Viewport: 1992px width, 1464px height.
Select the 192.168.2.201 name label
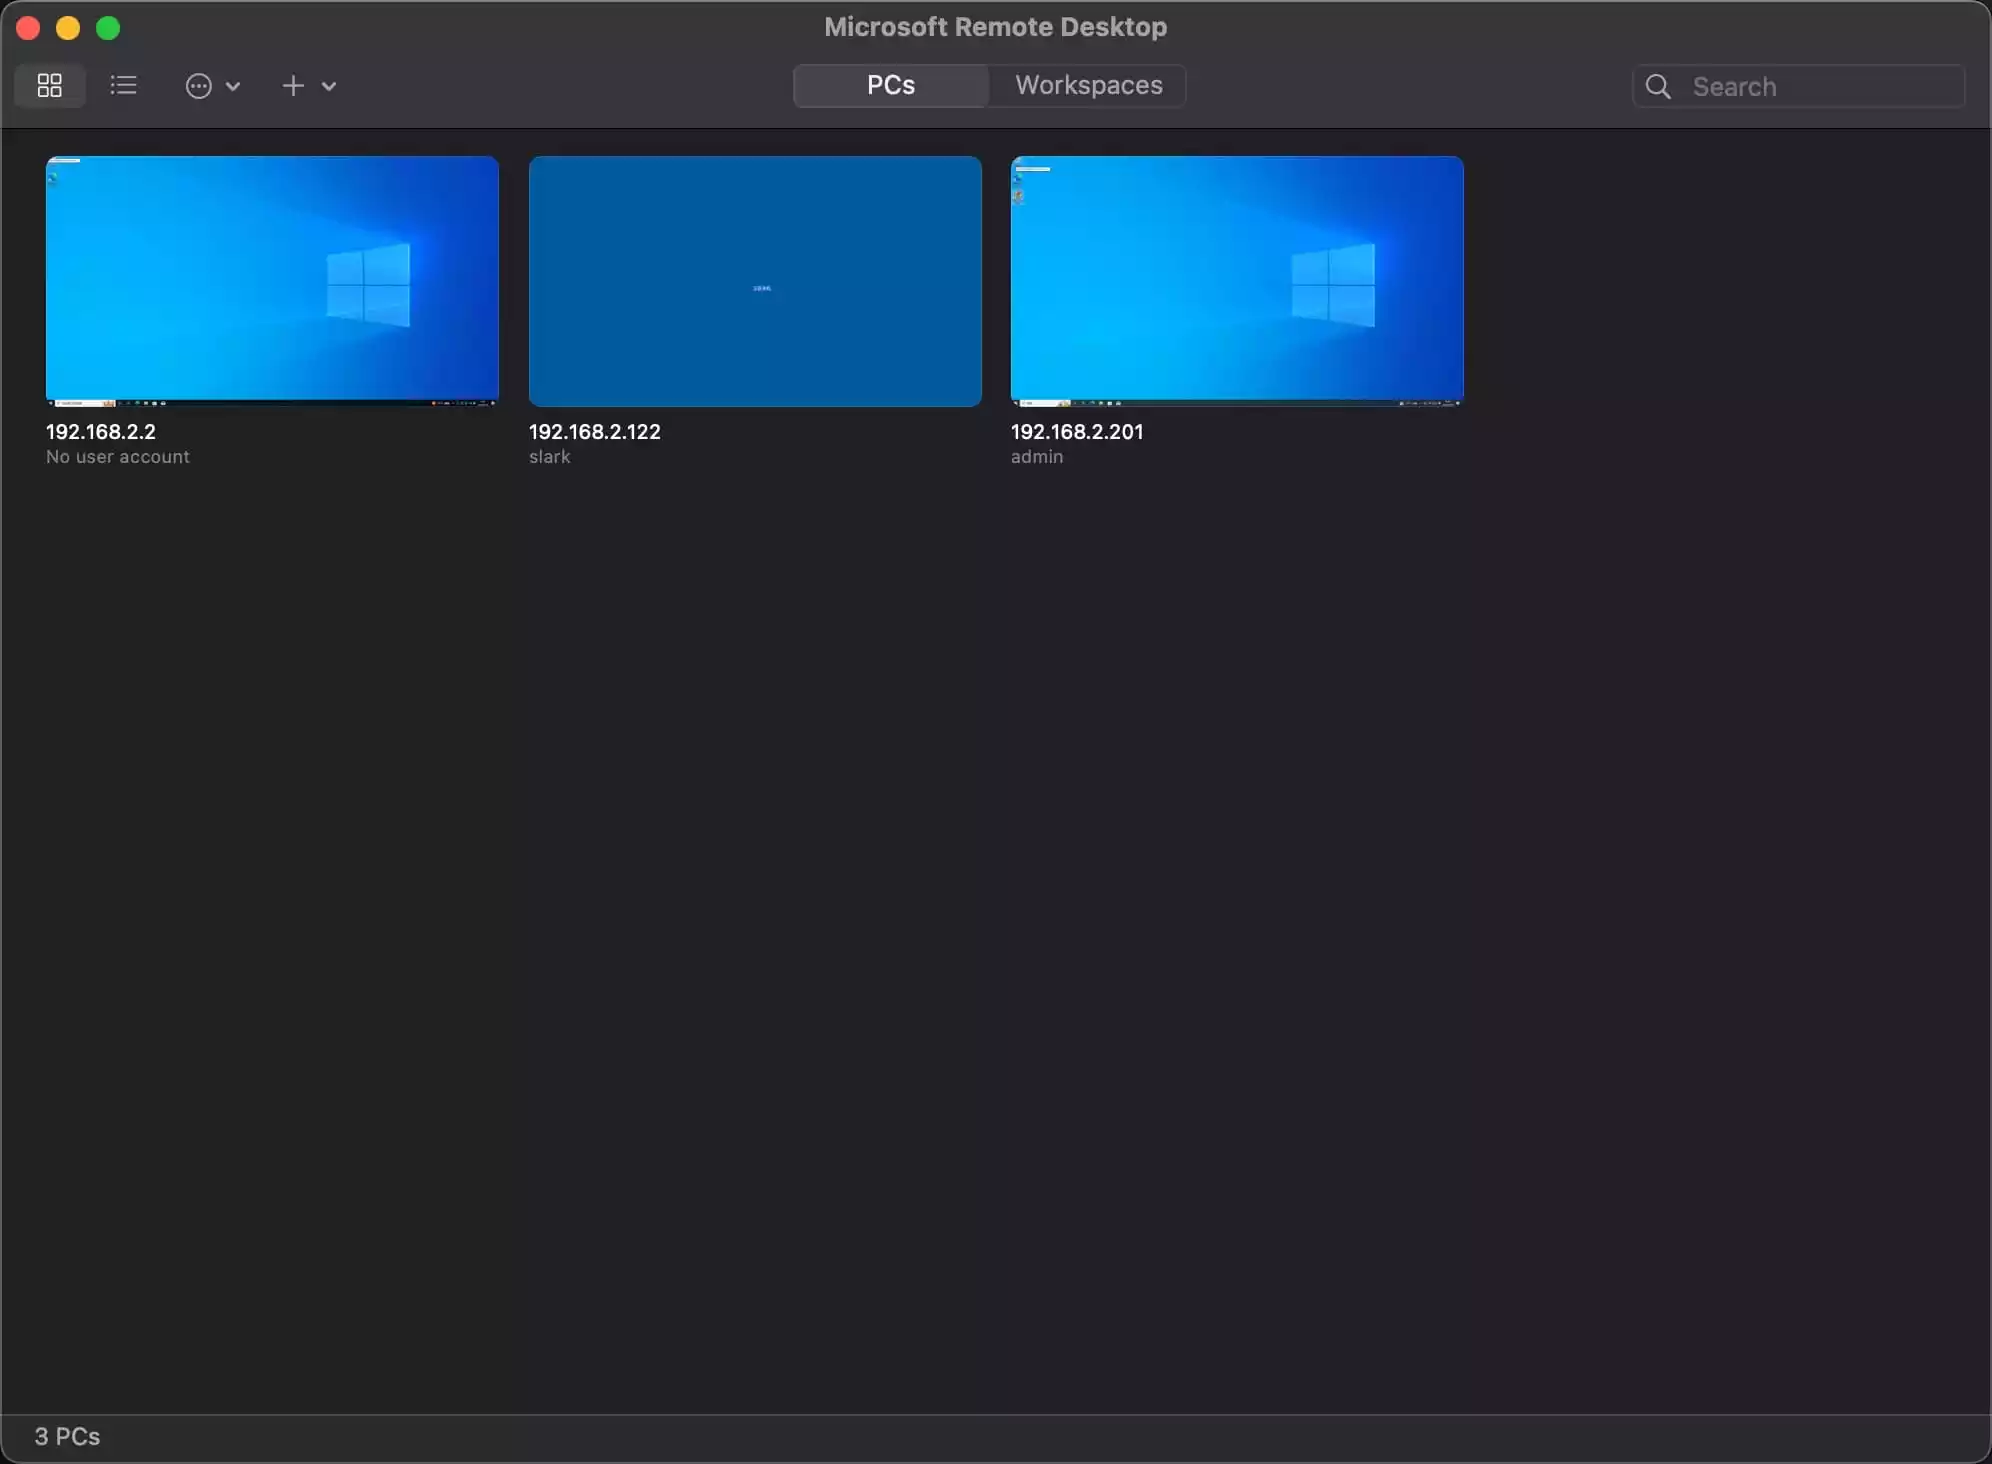pos(1076,432)
